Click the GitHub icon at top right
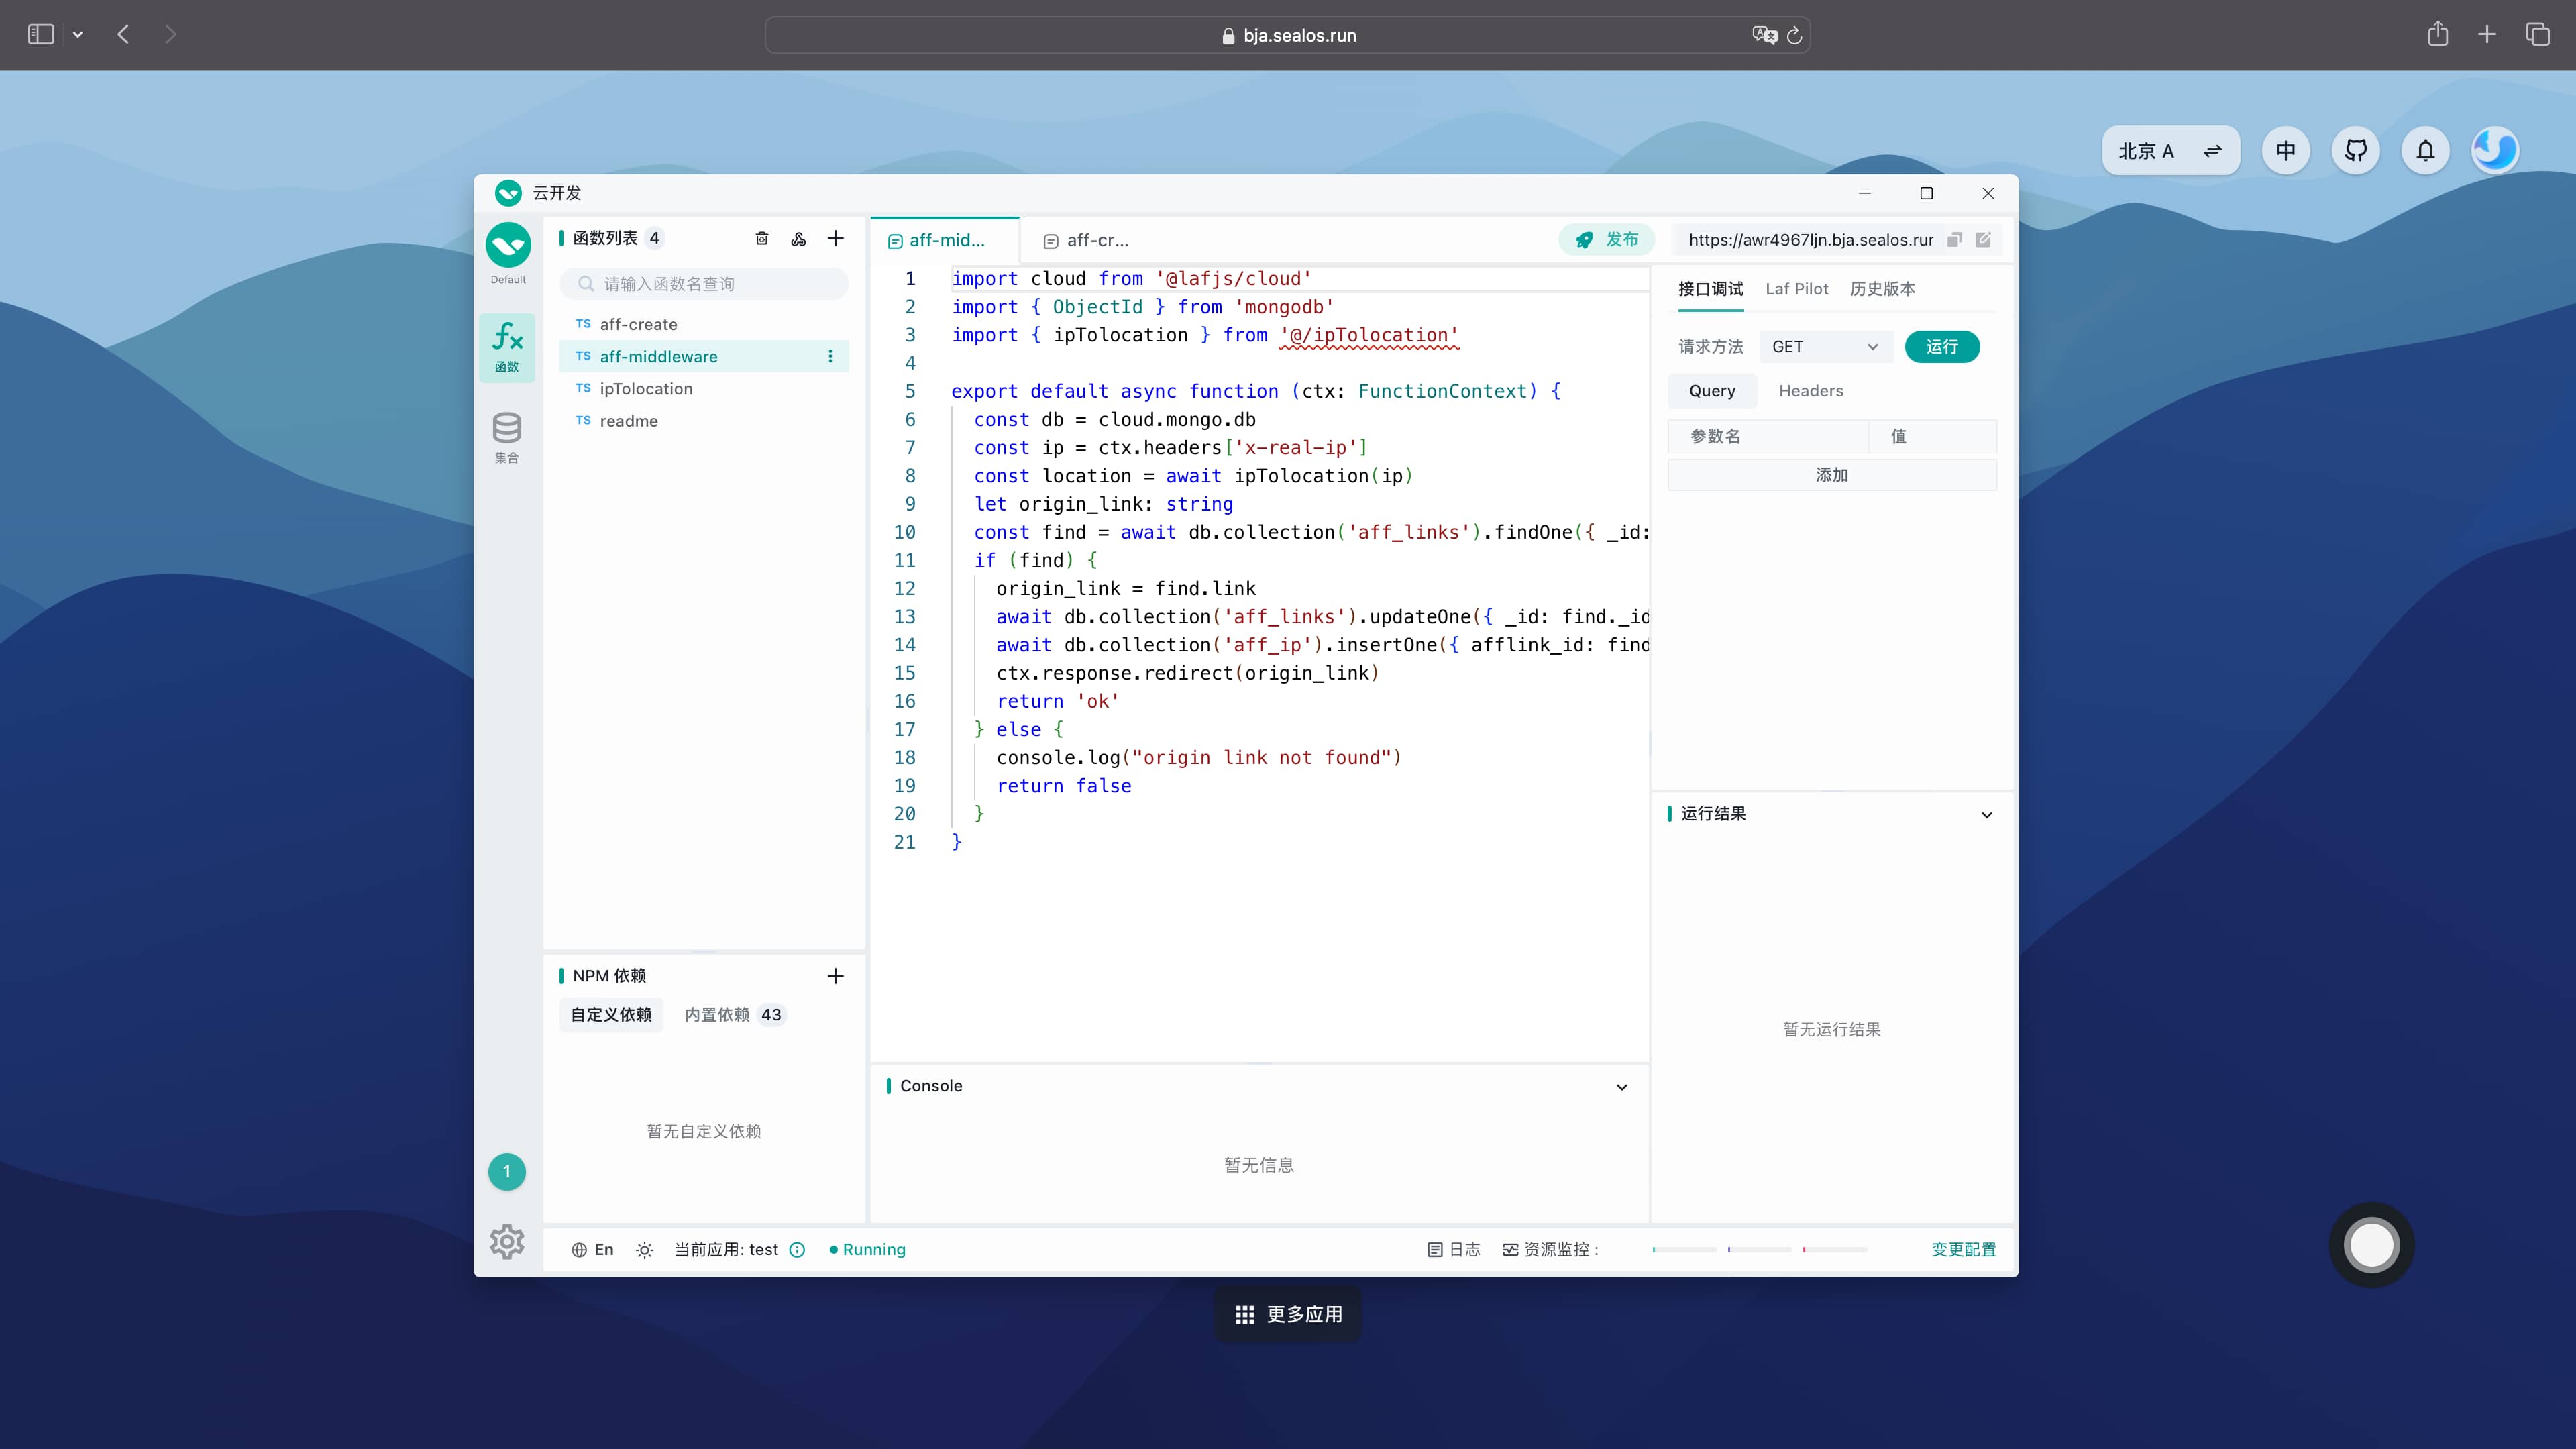Viewport: 2576px width, 1449px height. click(2356, 151)
